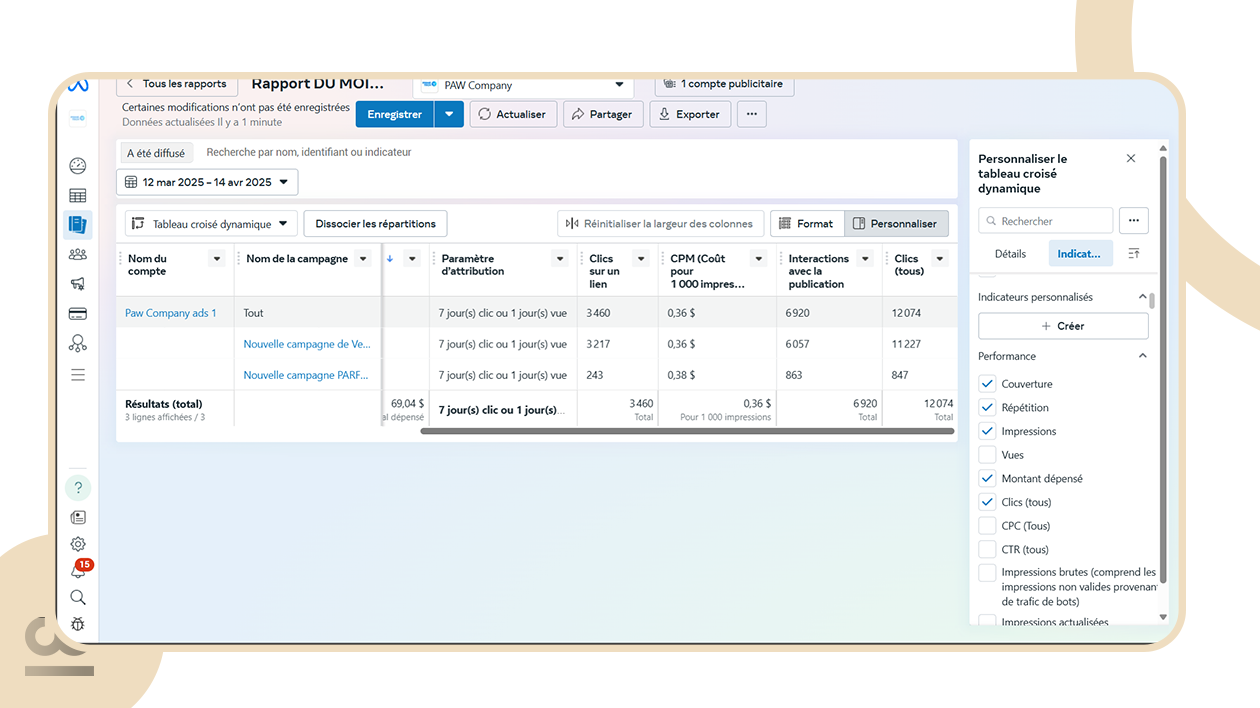Click the Créer custom indicator button
1260x708 pixels.
[1063, 326]
